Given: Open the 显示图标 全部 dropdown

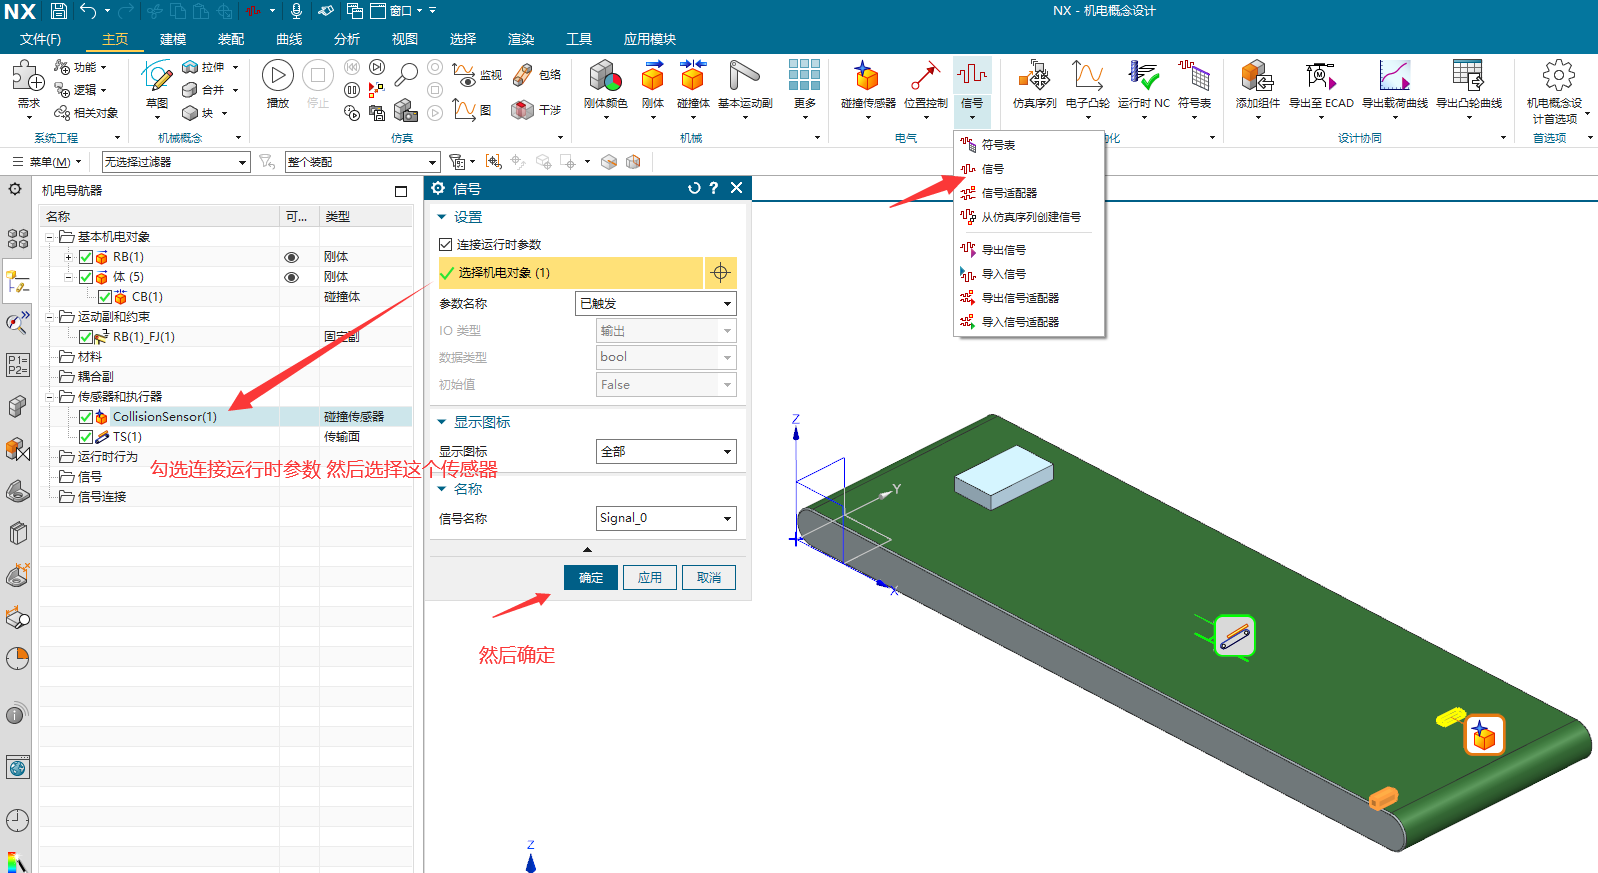Looking at the screenshot, I should 666,452.
